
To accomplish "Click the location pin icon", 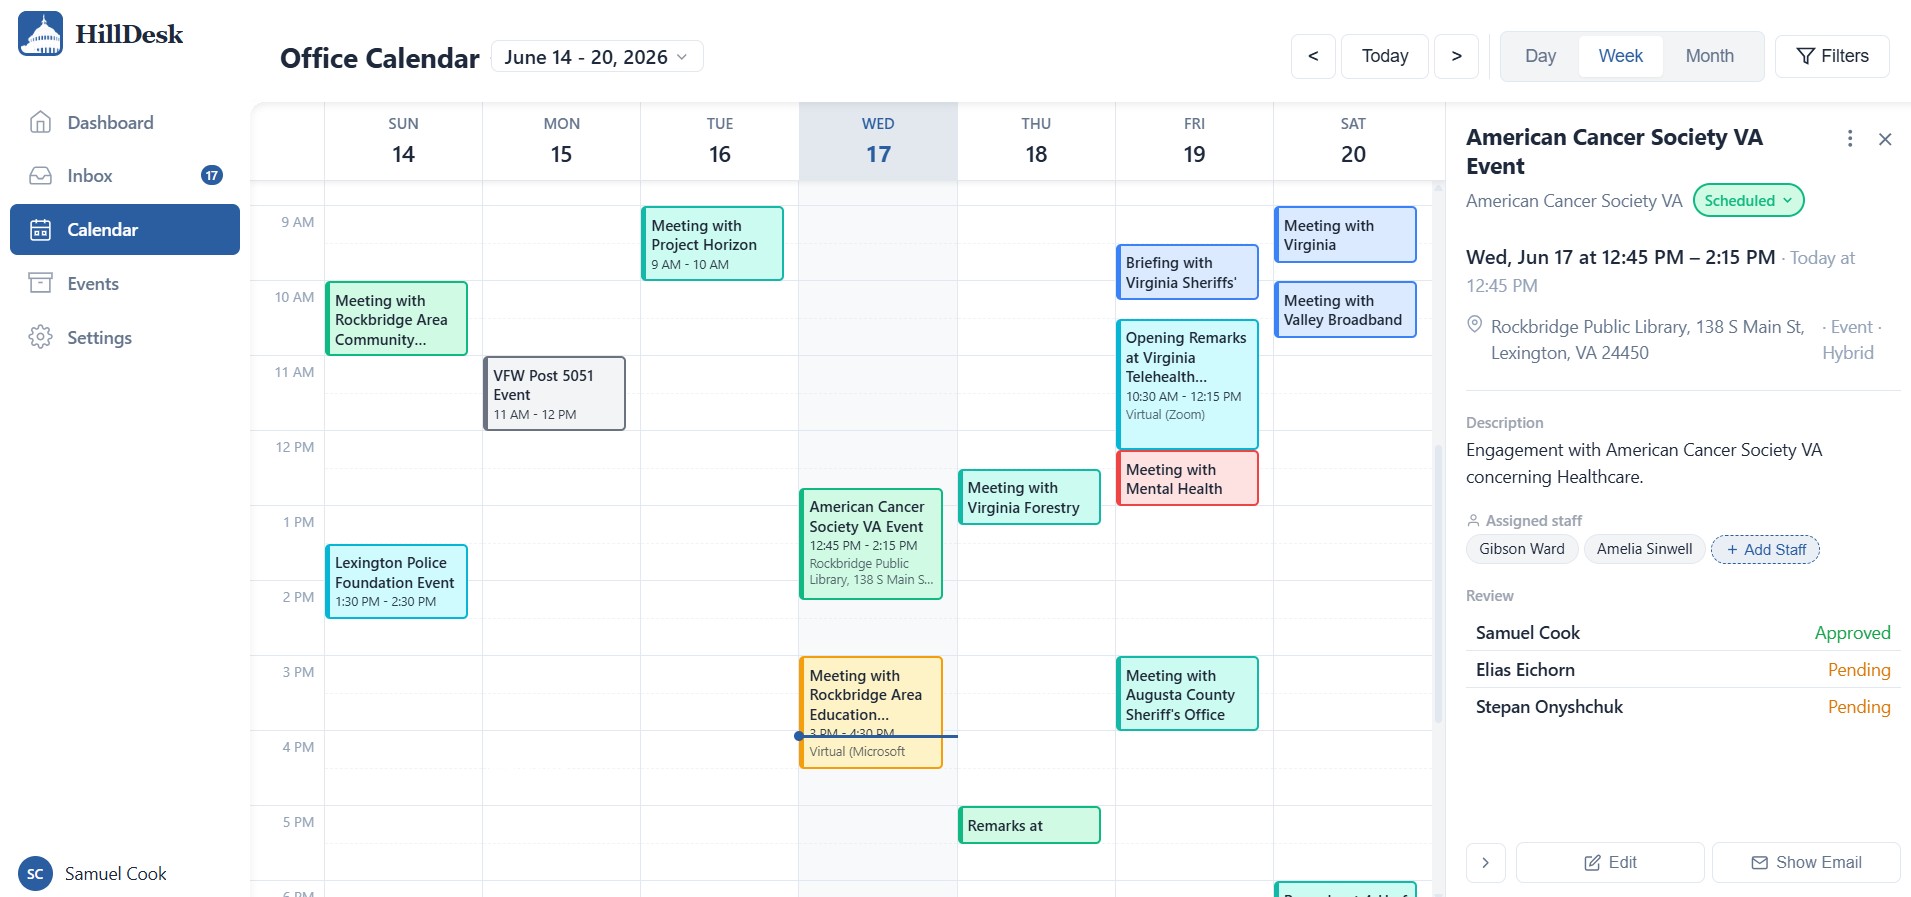I will click(x=1474, y=325).
